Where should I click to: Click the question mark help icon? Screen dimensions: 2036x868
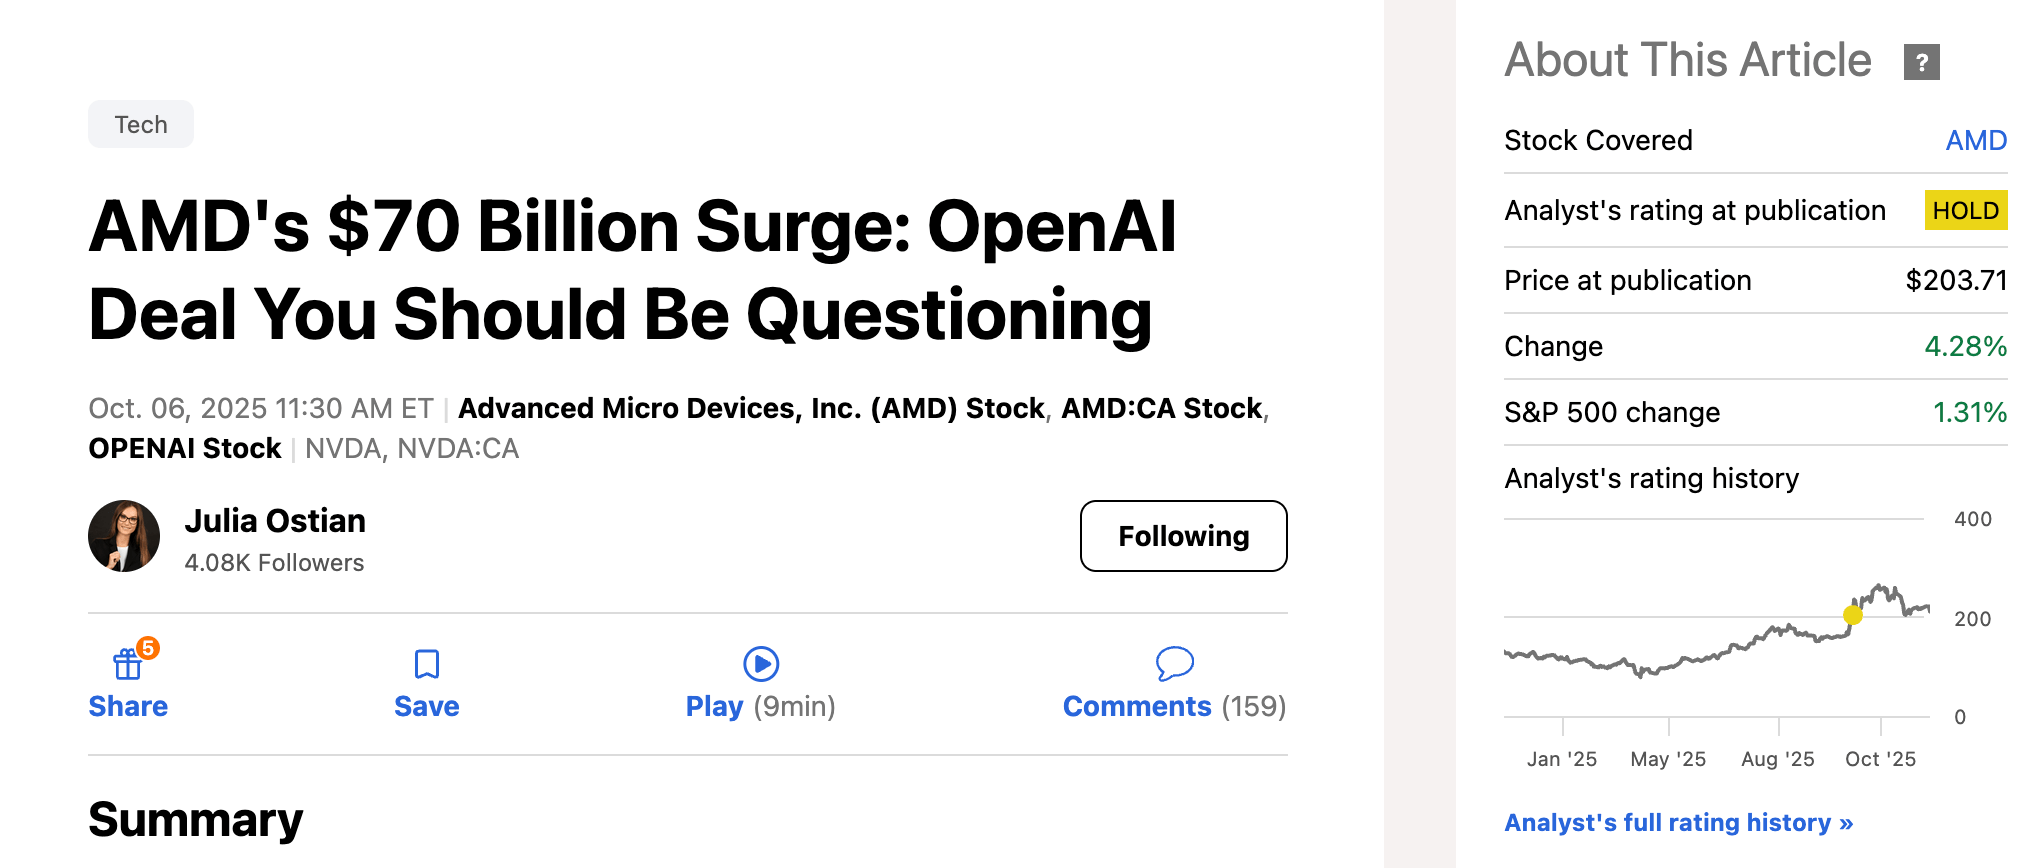pyautogui.click(x=1921, y=62)
